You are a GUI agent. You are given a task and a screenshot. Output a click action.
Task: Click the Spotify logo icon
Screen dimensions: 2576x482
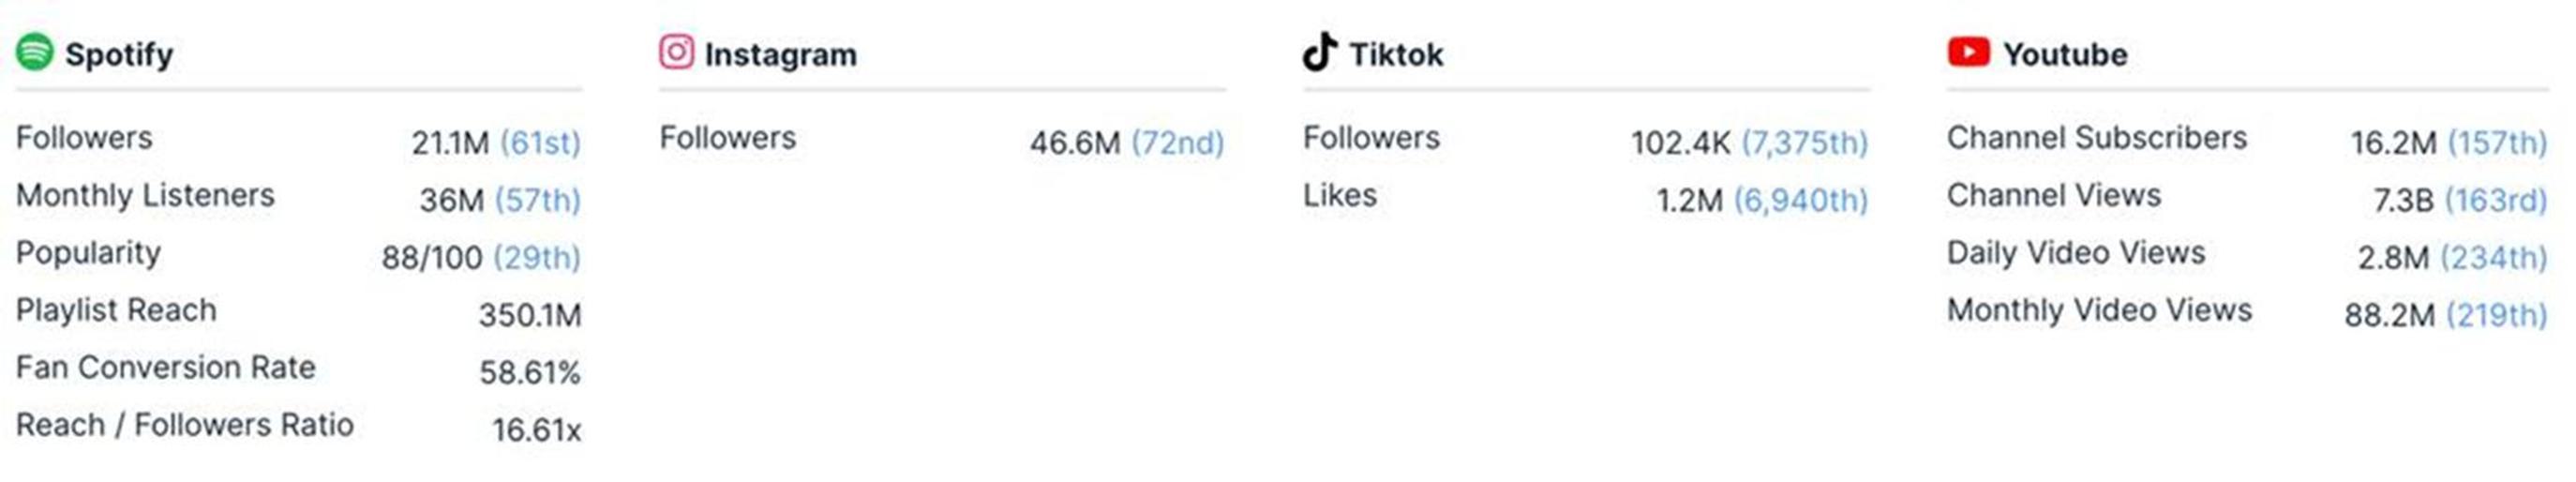point(35,52)
